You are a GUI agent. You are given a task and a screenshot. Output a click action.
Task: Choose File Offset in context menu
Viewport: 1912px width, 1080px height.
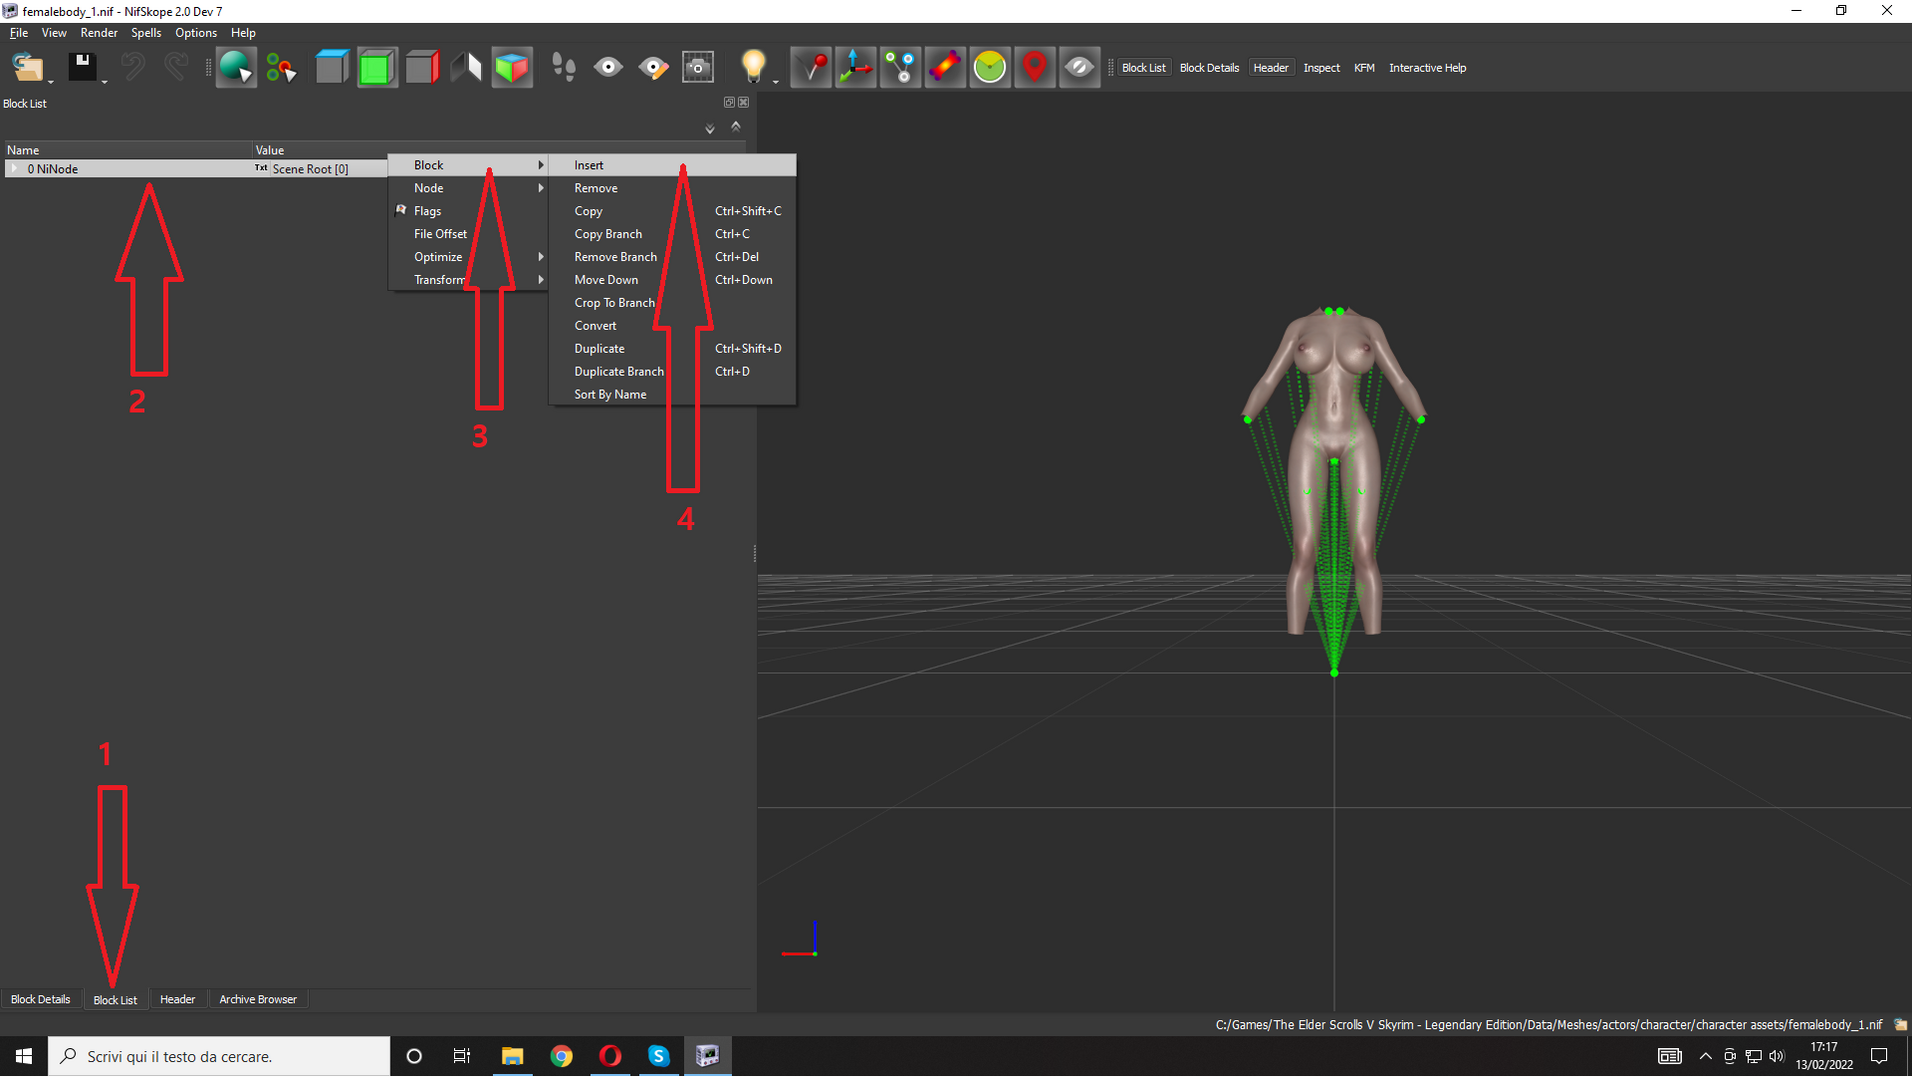point(468,234)
